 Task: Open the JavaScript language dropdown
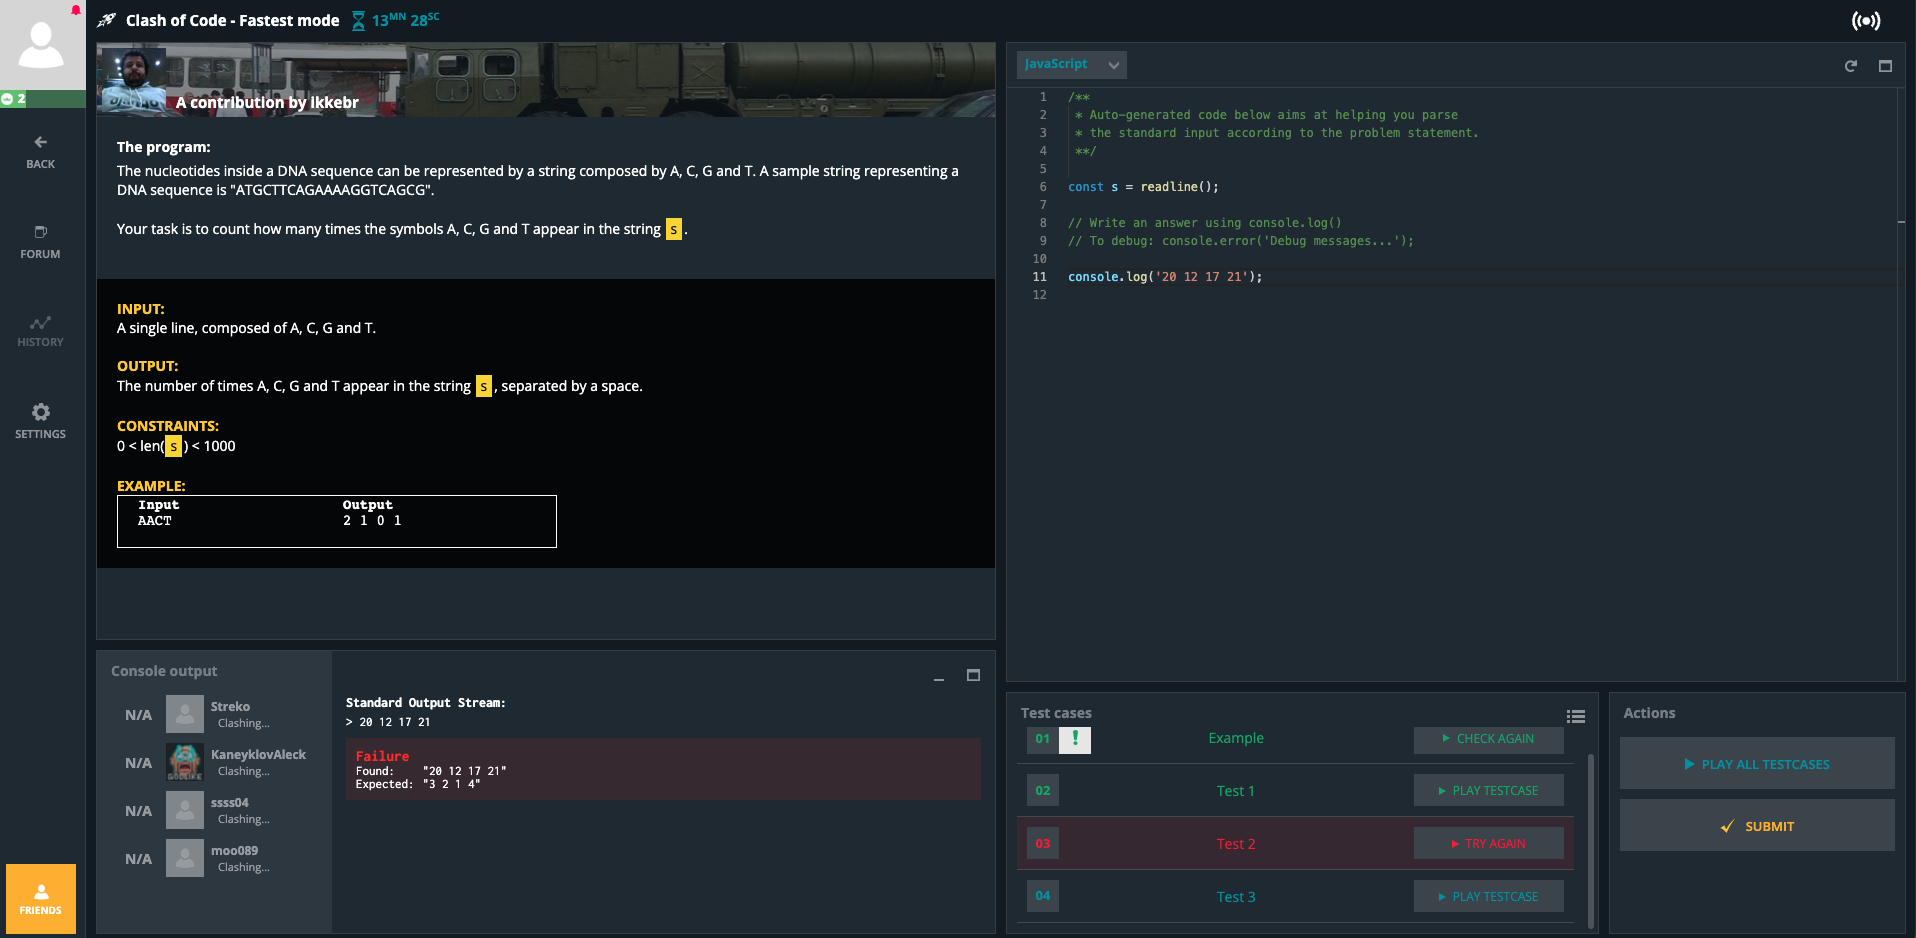(x=1071, y=64)
